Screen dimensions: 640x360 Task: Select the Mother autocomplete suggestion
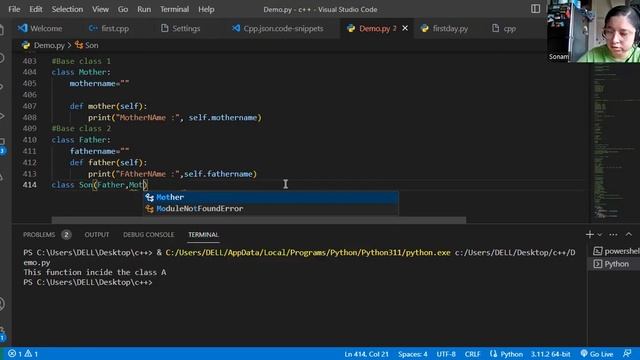click(x=270, y=197)
